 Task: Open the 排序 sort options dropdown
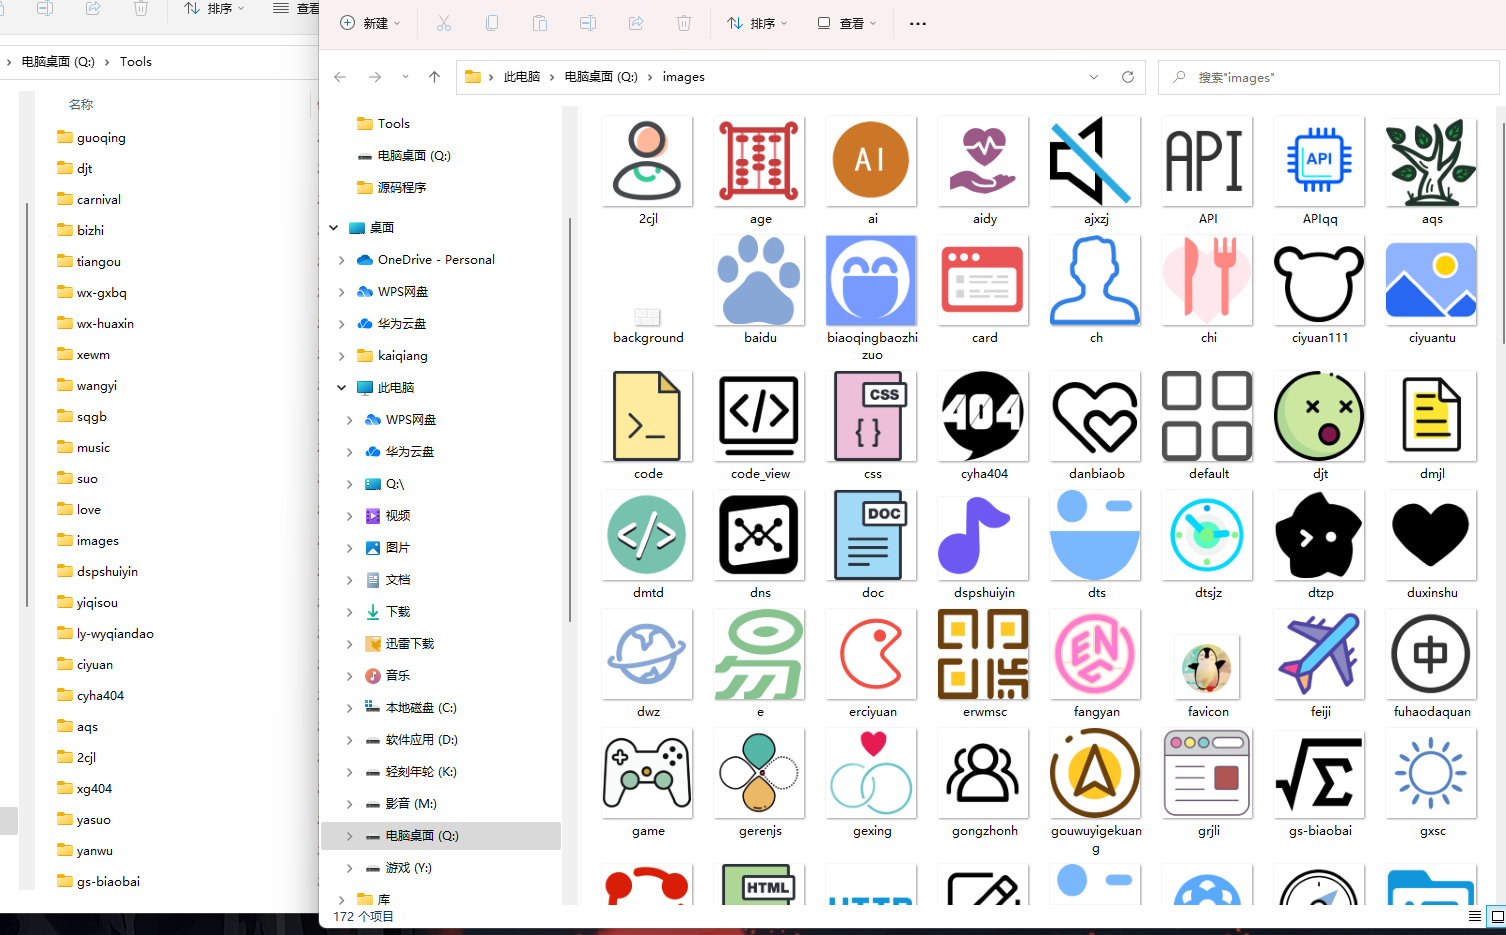[757, 22]
